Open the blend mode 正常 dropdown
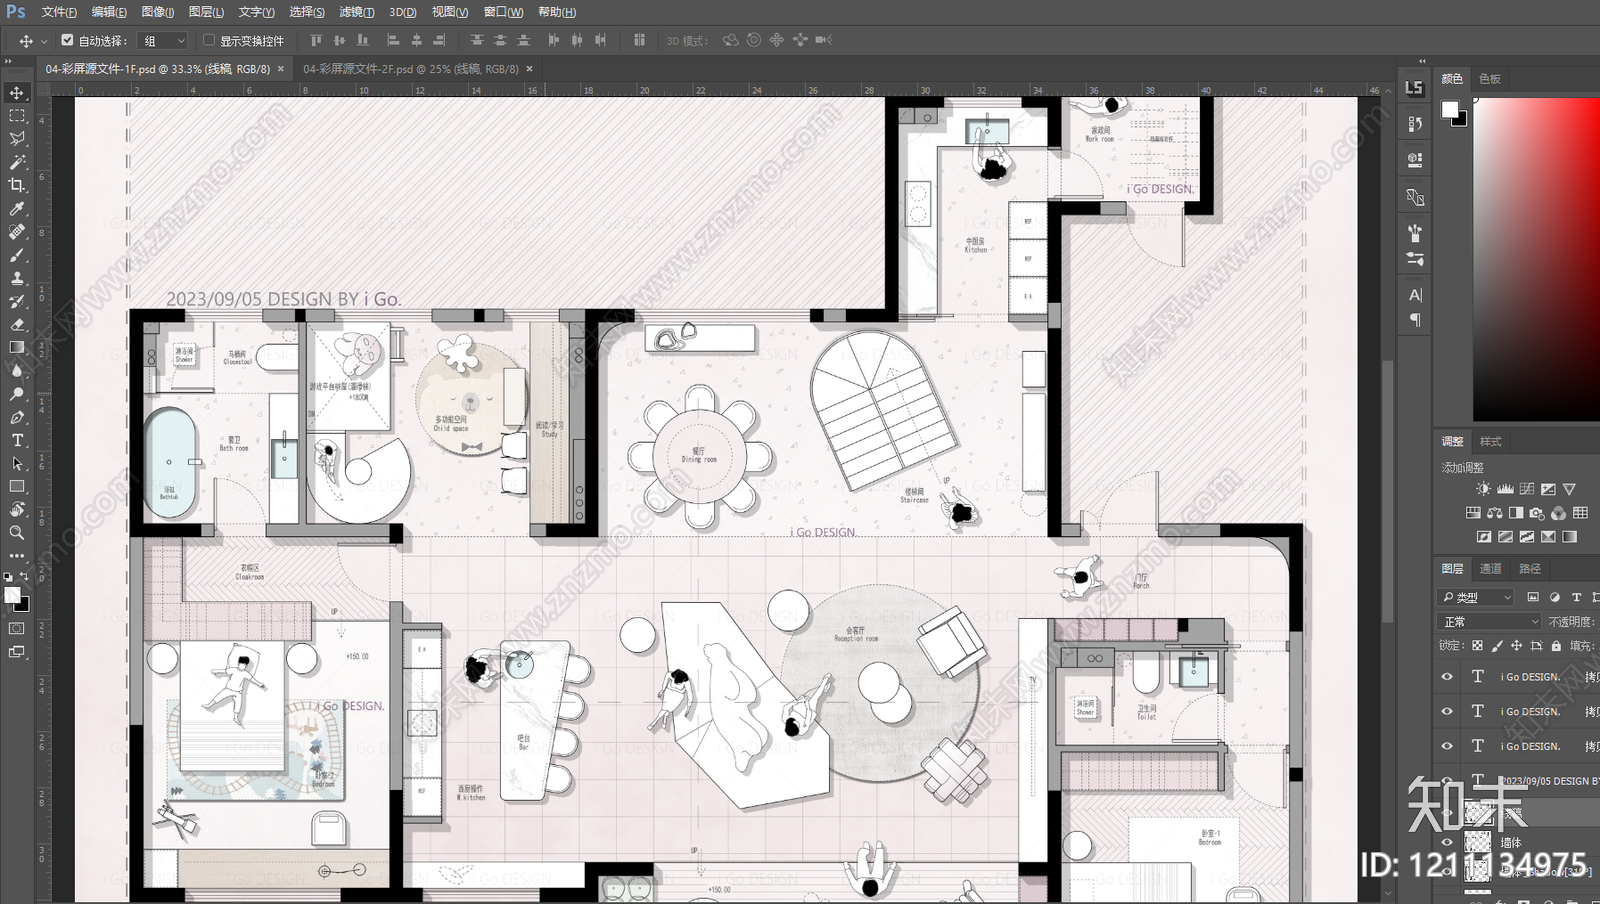 pos(1491,622)
